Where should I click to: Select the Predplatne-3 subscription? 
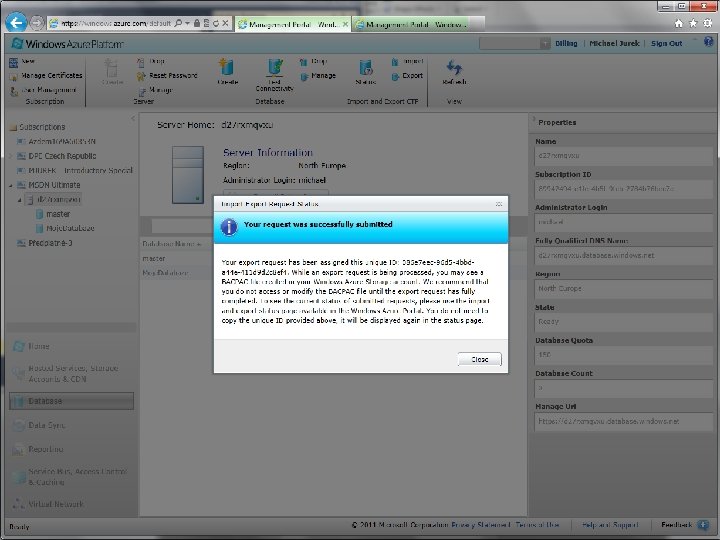click(x=51, y=243)
